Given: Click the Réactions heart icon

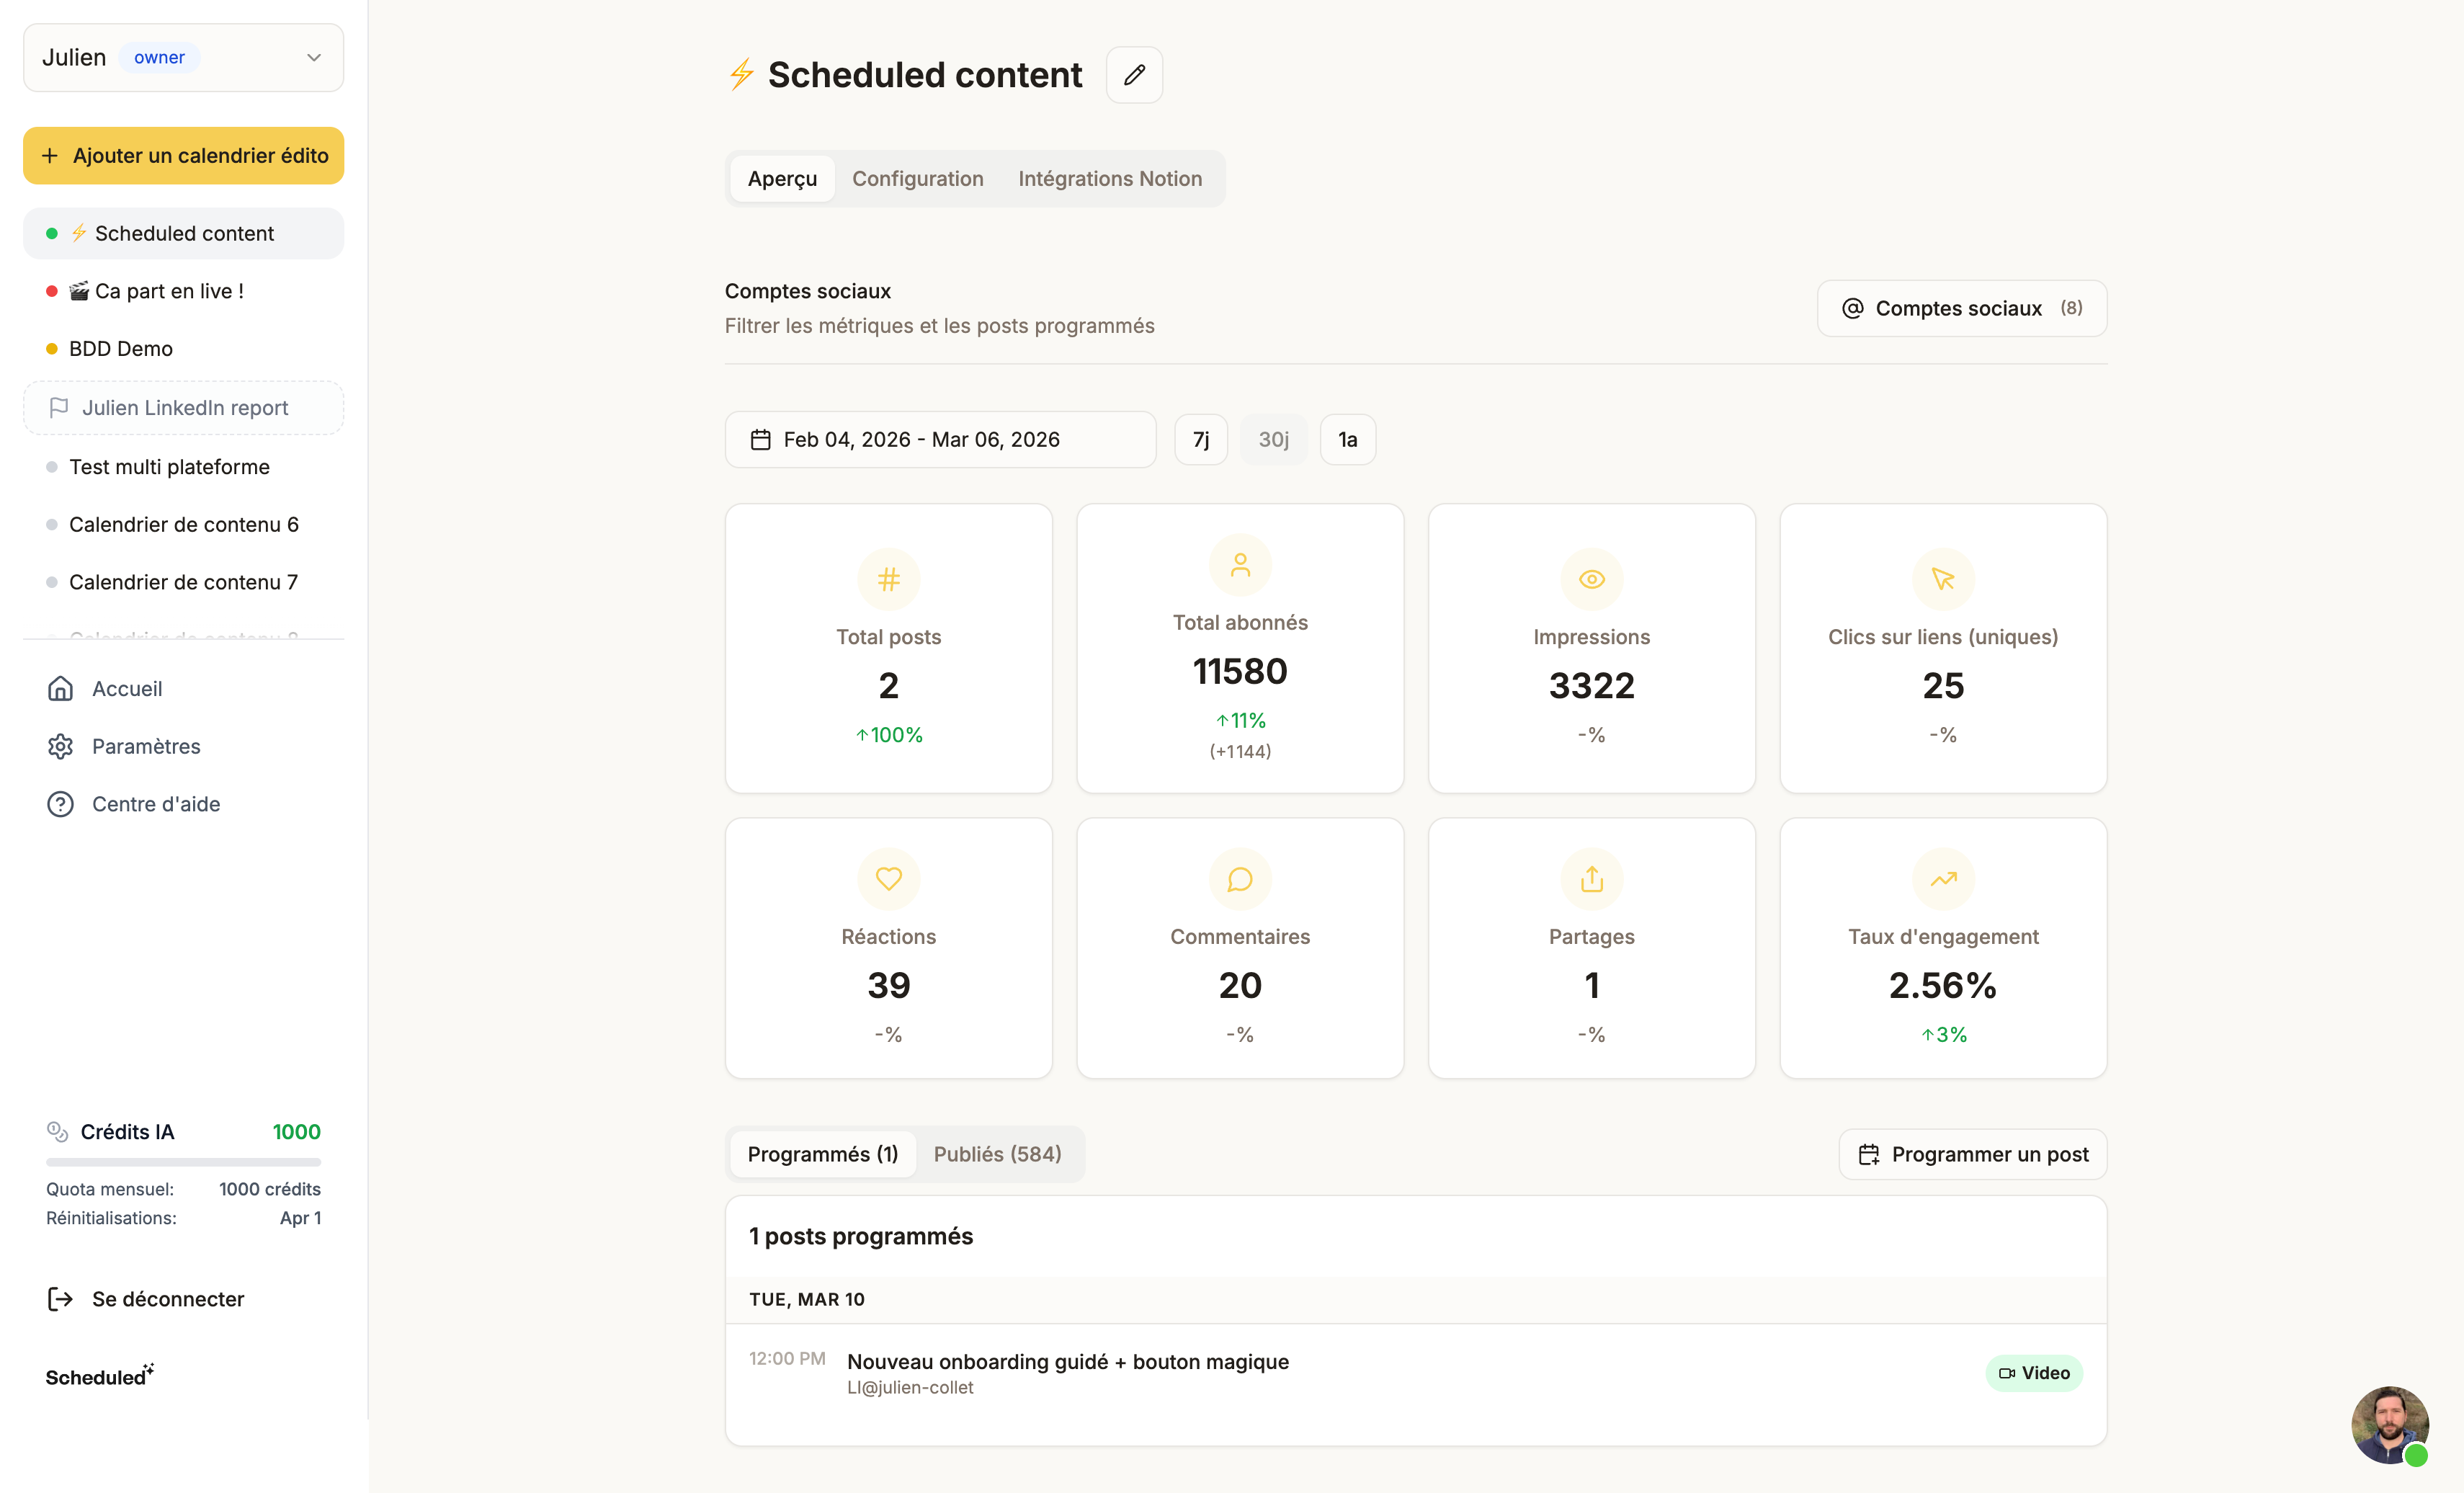Looking at the screenshot, I should 888,879.
